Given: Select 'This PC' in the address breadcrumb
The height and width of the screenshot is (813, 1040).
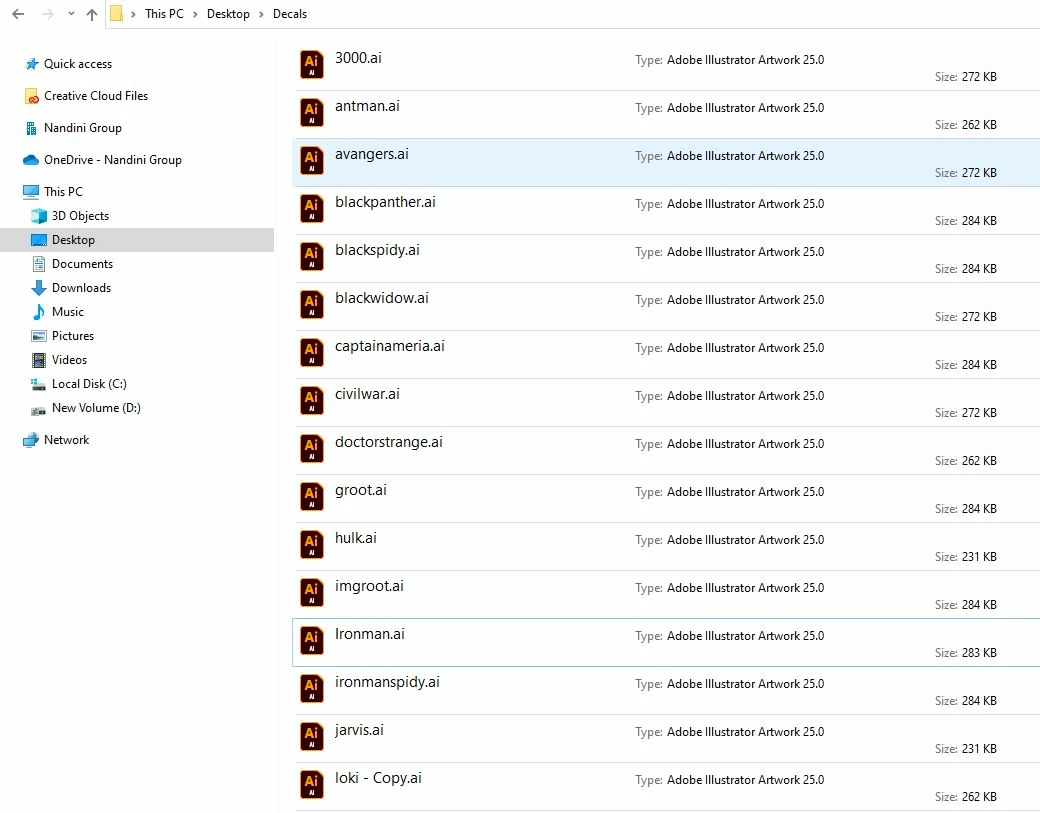Looking at the screenshot, I should 164,14.
